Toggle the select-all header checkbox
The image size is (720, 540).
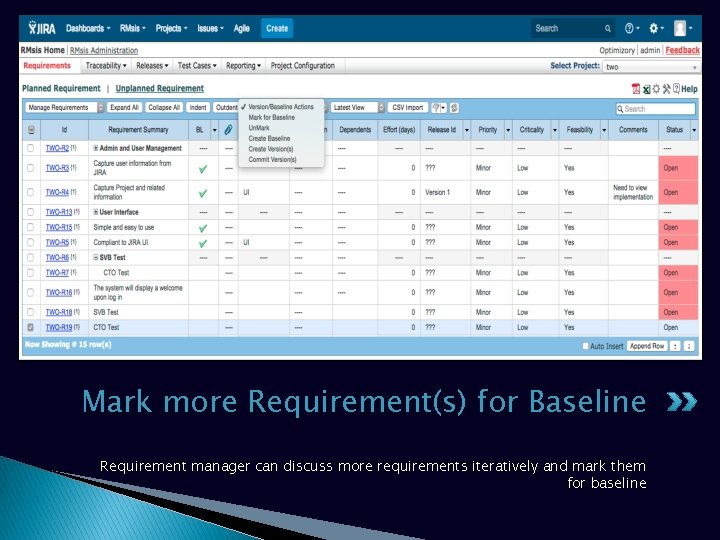(31, 130)
